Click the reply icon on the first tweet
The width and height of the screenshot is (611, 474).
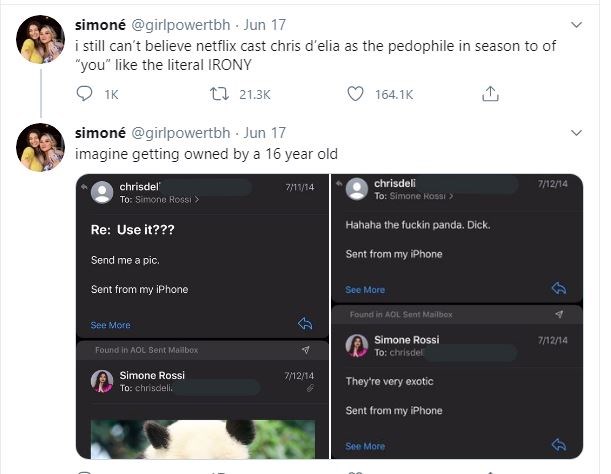(x=86, y=94)
